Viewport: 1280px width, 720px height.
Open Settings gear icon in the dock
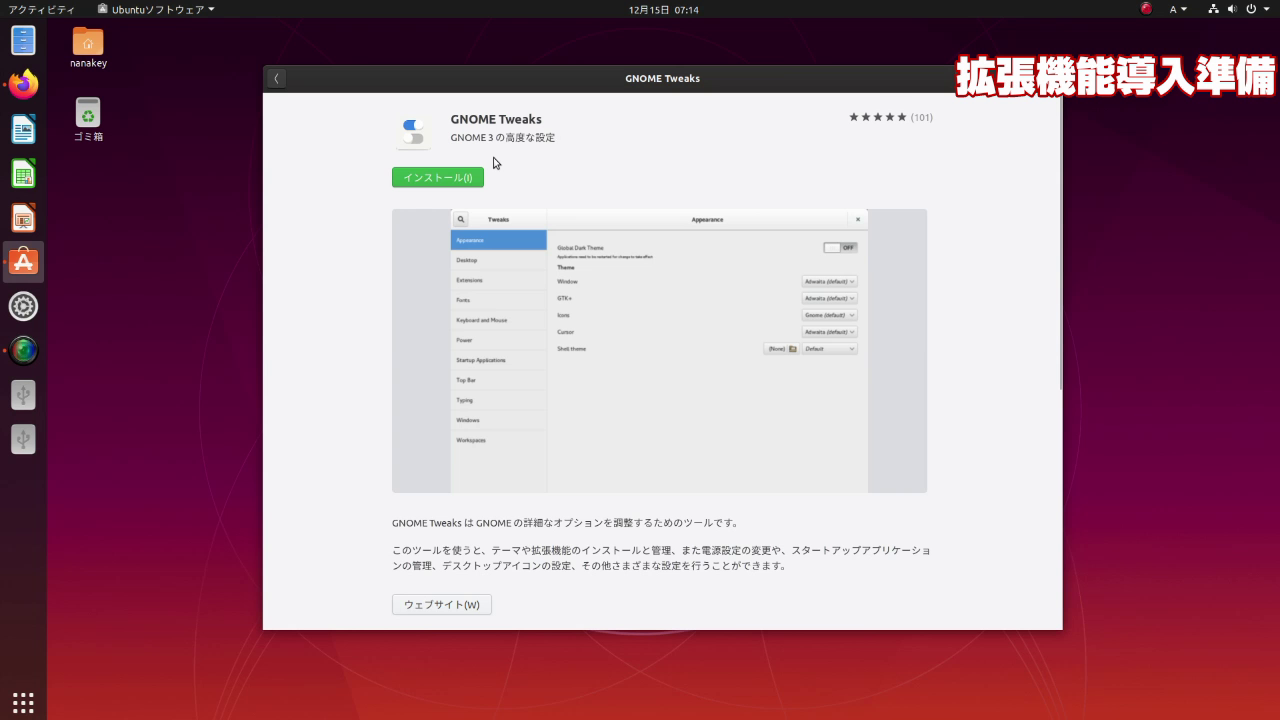23,306
